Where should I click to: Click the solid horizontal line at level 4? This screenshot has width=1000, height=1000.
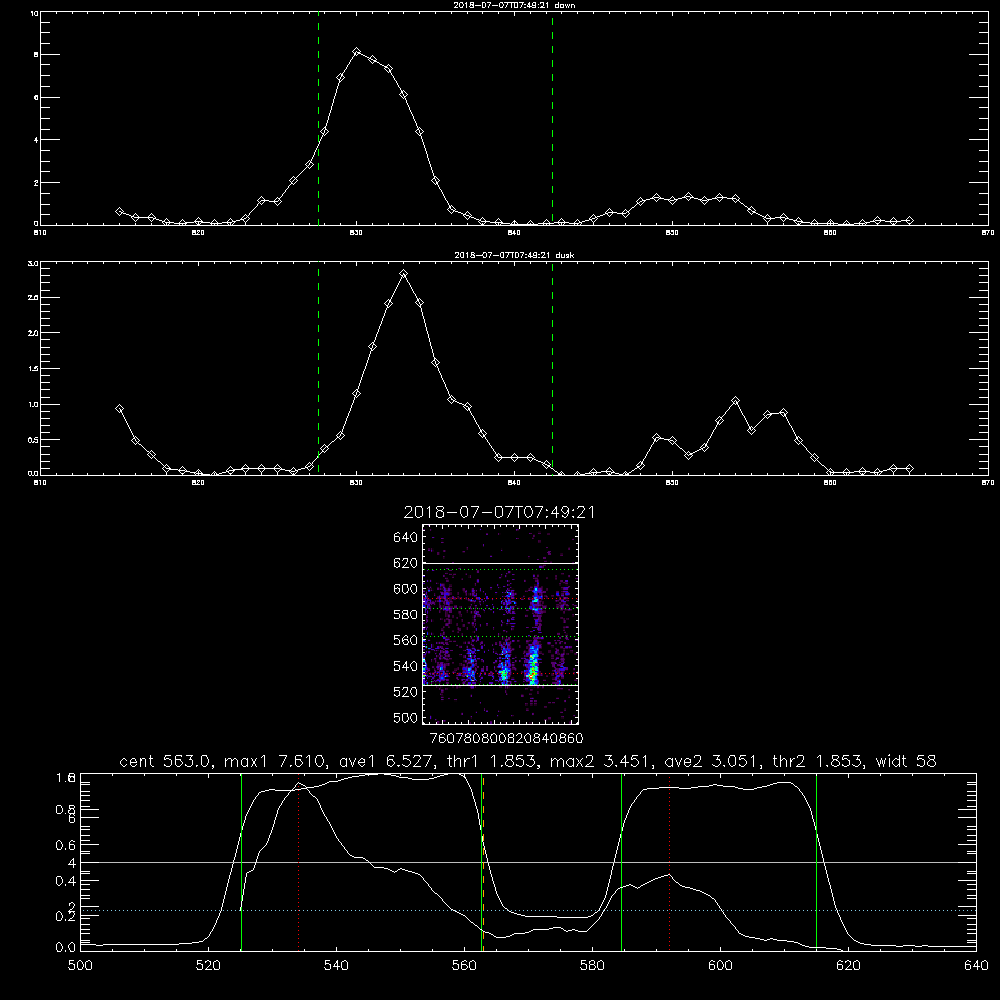(528, 862)
